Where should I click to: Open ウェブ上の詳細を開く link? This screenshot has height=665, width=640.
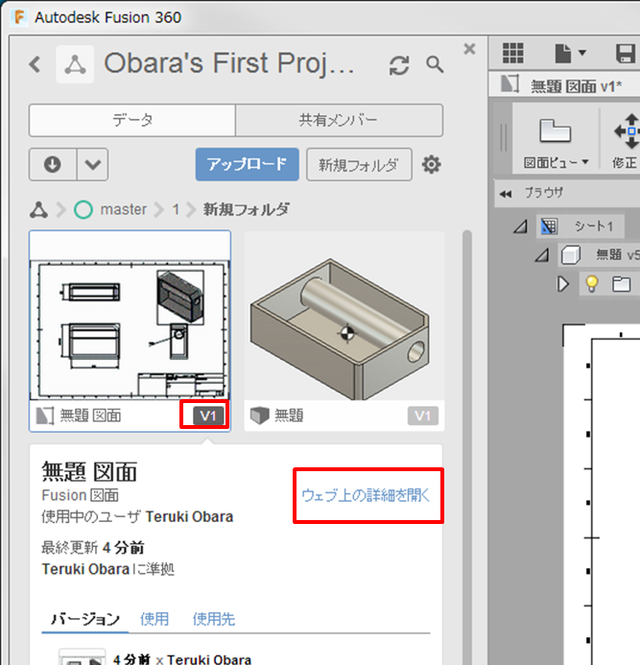(366, 495)
